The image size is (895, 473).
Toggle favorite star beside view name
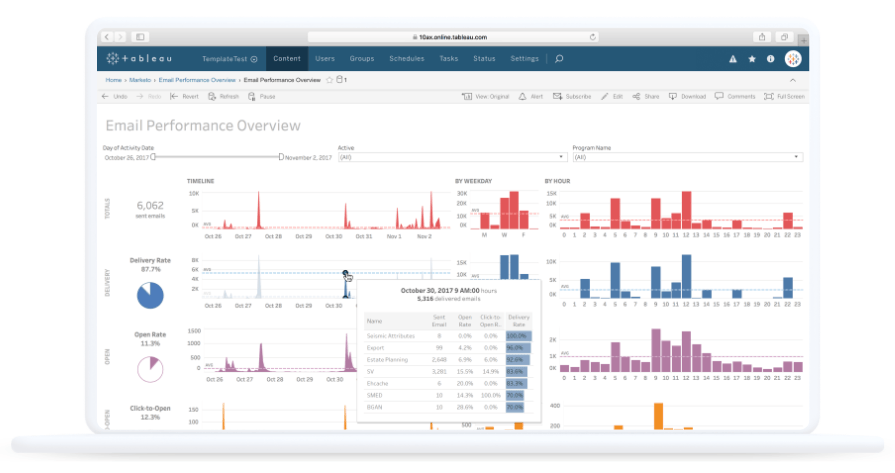point(329,79)
